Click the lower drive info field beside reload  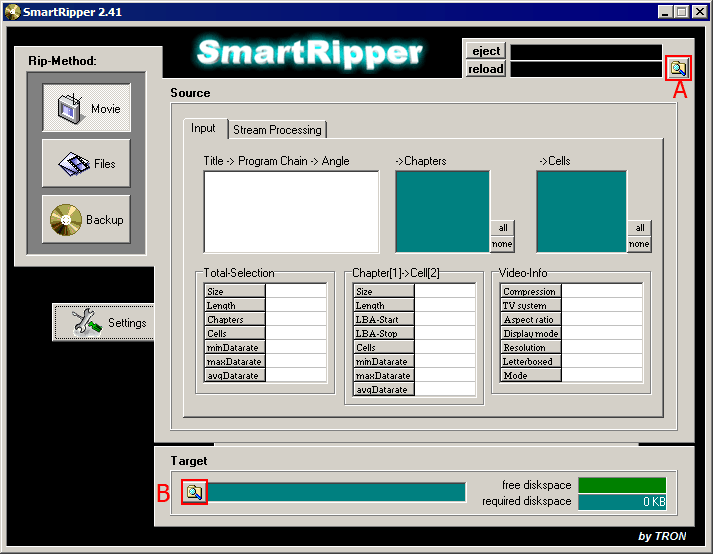tap(586, 69)
